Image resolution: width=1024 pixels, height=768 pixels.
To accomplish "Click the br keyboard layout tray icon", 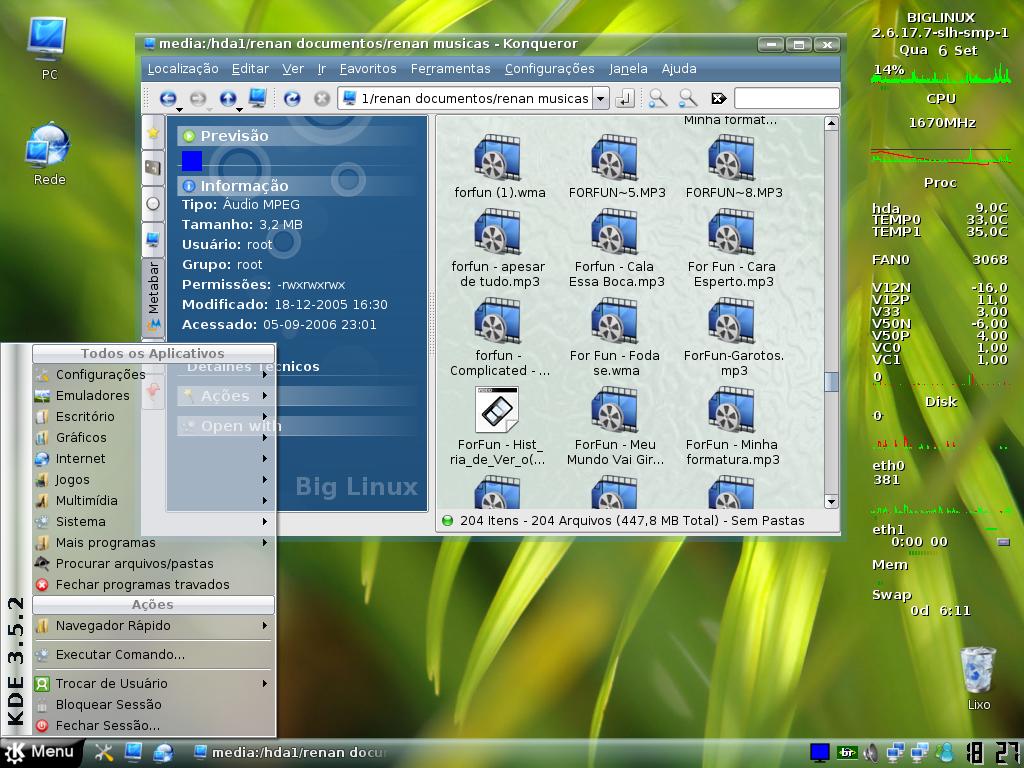I will [847, 752].
